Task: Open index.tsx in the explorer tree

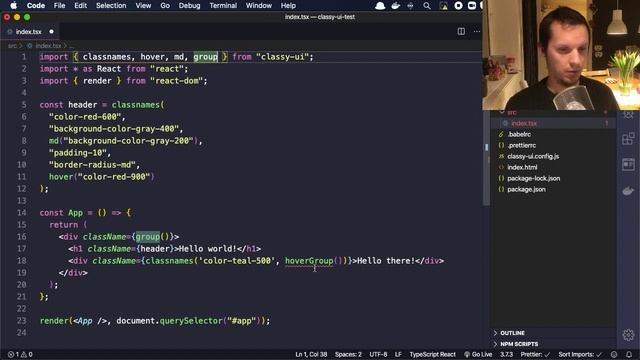Action: pos(524,123)
